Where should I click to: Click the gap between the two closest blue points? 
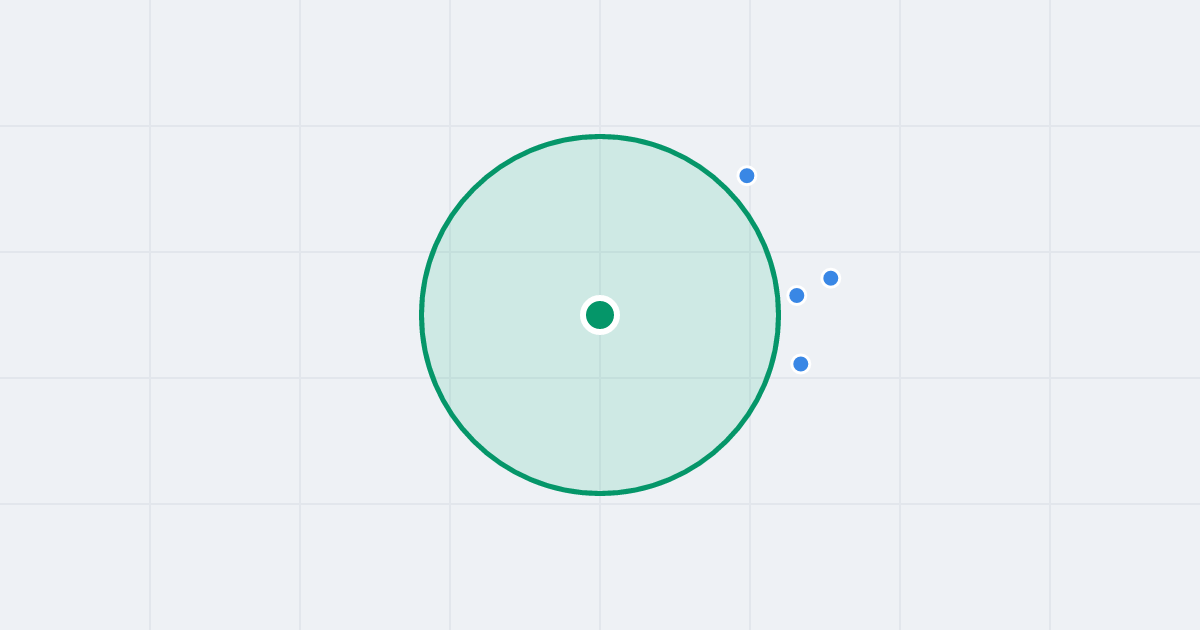click(x=814, y=287)
